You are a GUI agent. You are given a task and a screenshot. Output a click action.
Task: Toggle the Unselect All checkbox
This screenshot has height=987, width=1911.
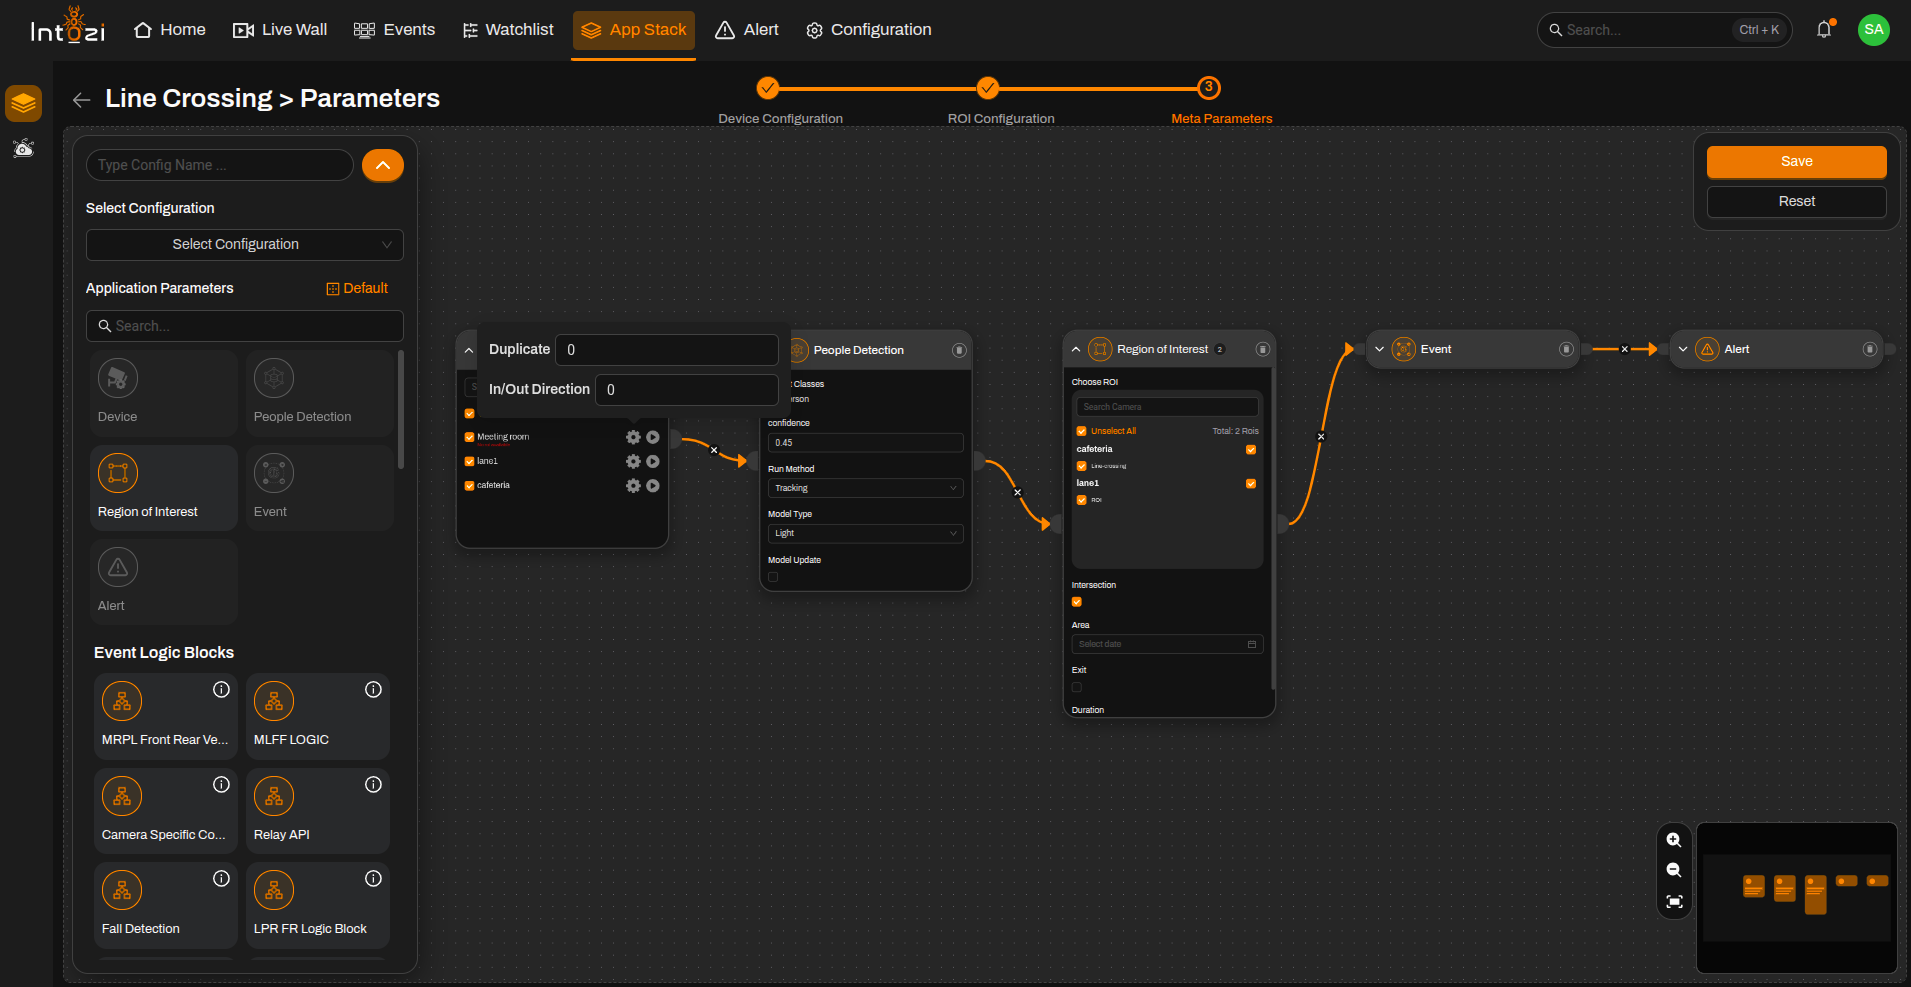(1081, 431)
